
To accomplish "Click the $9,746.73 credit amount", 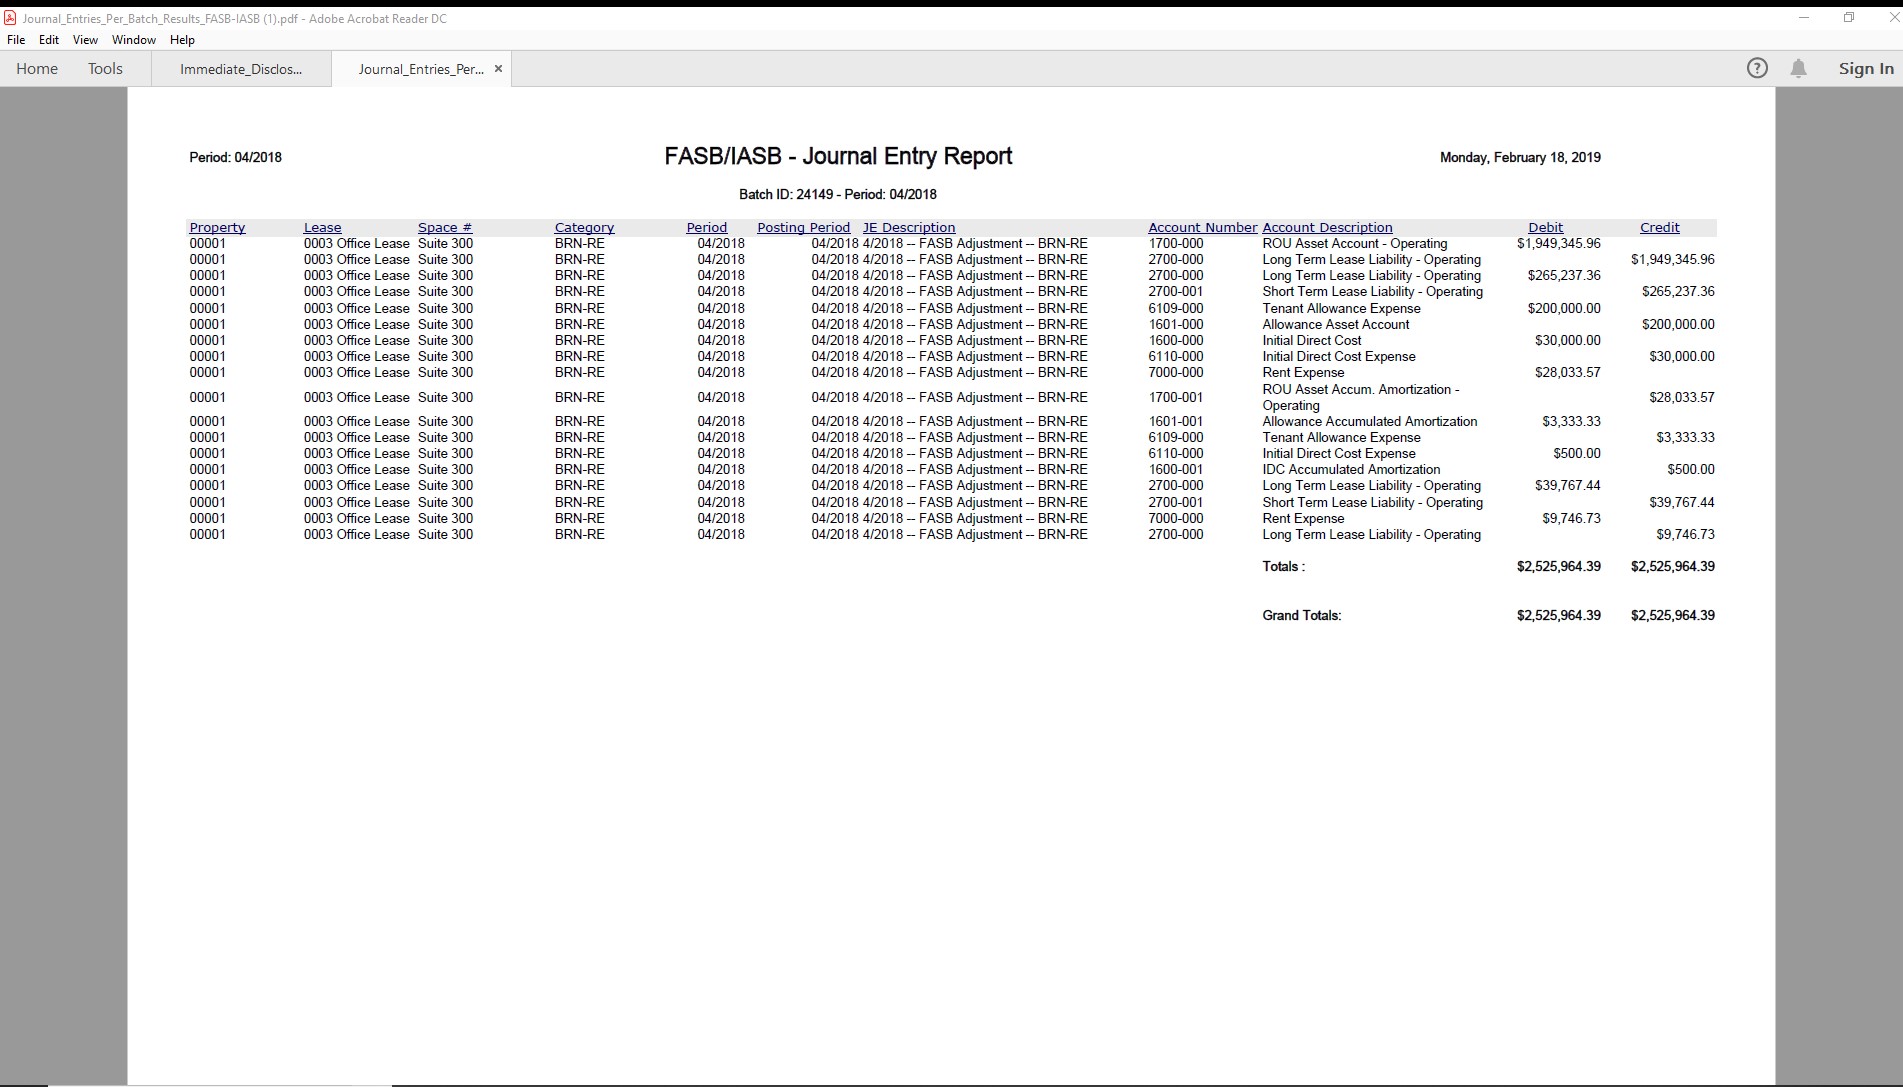I will [1685, 535].
